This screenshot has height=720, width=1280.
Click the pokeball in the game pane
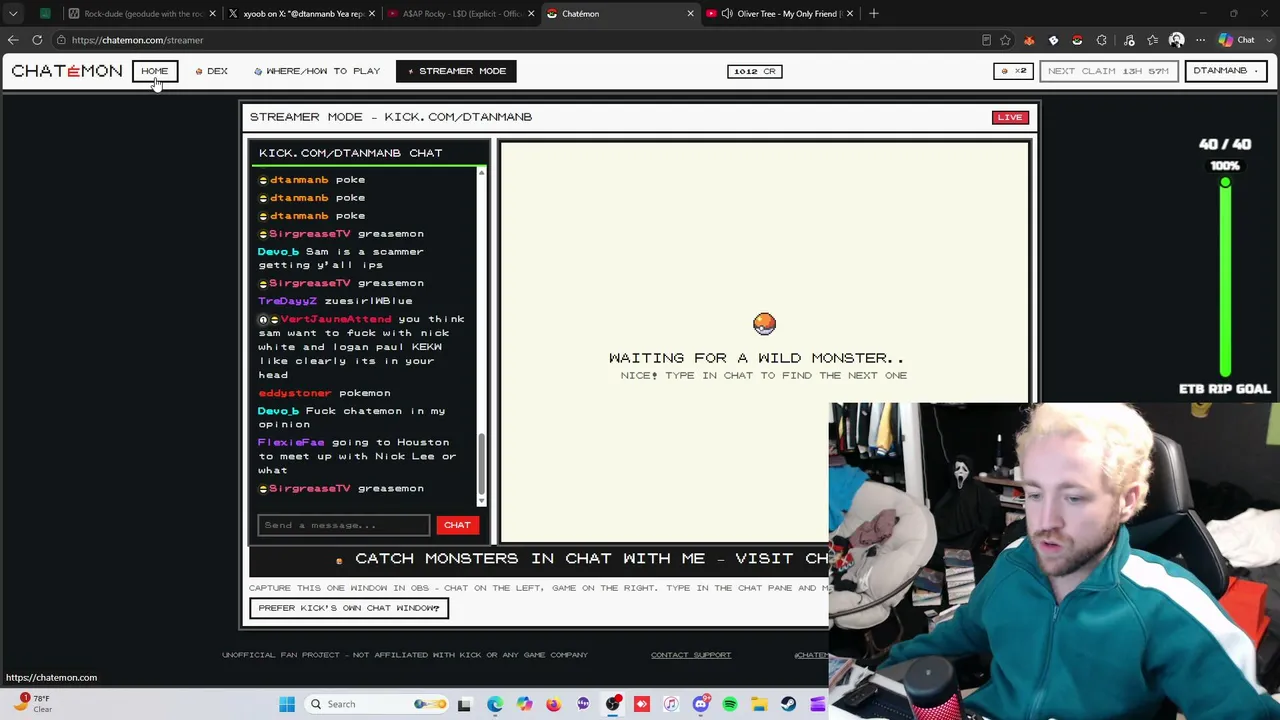764,323
